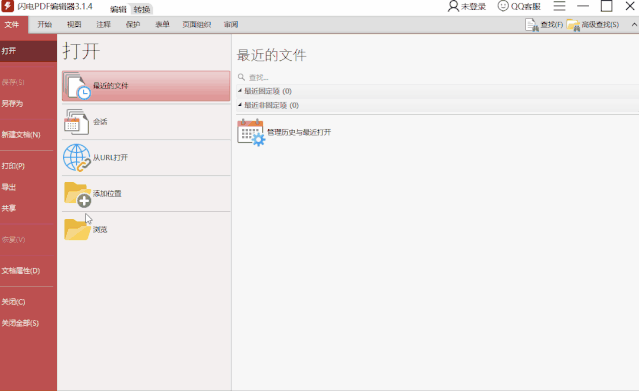
Task: Switch to the 注释 ribbon tab
Action: (103, 24)
